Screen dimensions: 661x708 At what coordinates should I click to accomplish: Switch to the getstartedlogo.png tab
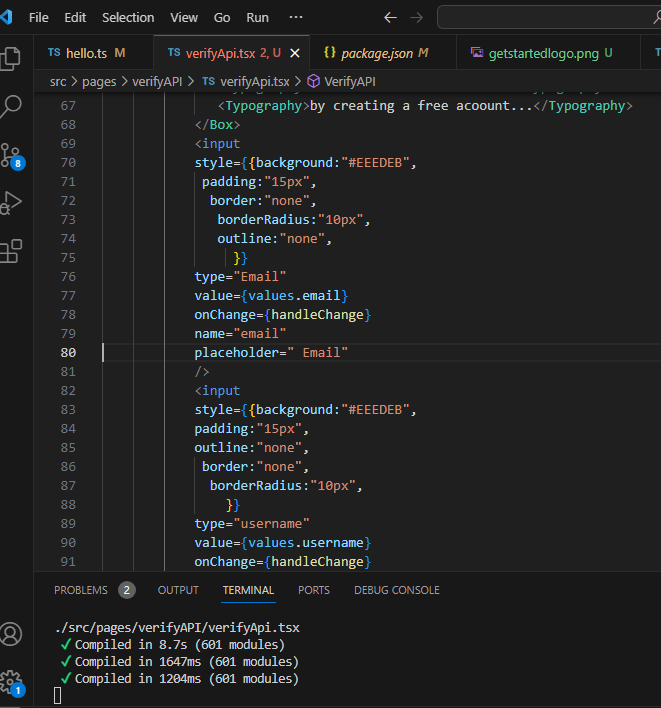click(548, 53)
